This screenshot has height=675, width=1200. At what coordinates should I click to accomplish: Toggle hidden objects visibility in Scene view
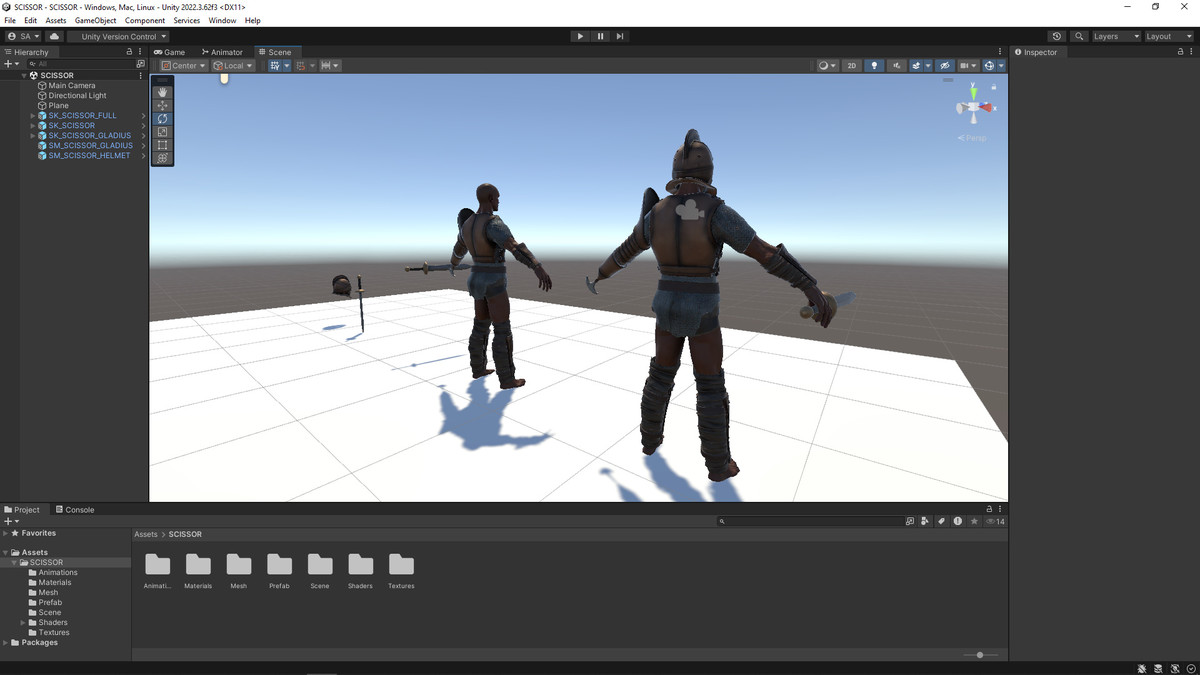pyautogui.click(x=945, y=66)
